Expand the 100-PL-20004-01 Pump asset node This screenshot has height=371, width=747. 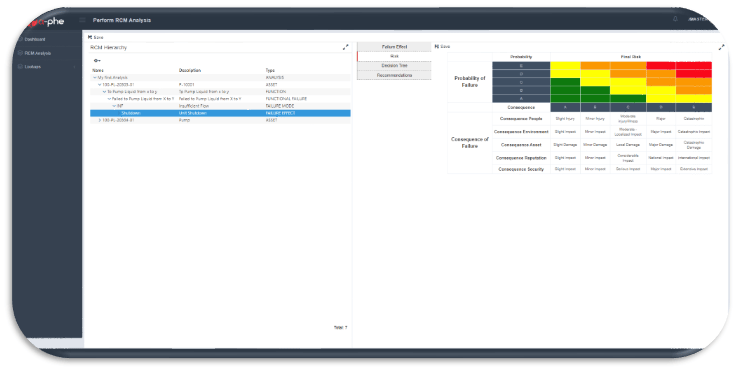pos(99,120)
